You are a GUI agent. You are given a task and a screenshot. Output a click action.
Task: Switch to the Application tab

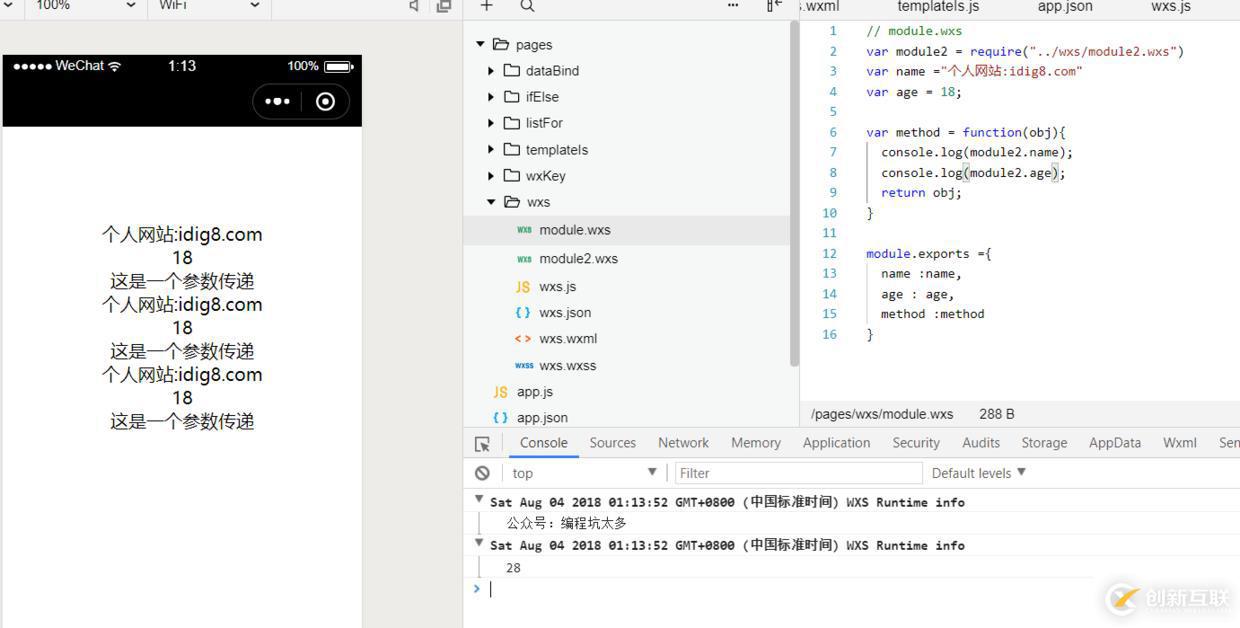tap(836, 443)
